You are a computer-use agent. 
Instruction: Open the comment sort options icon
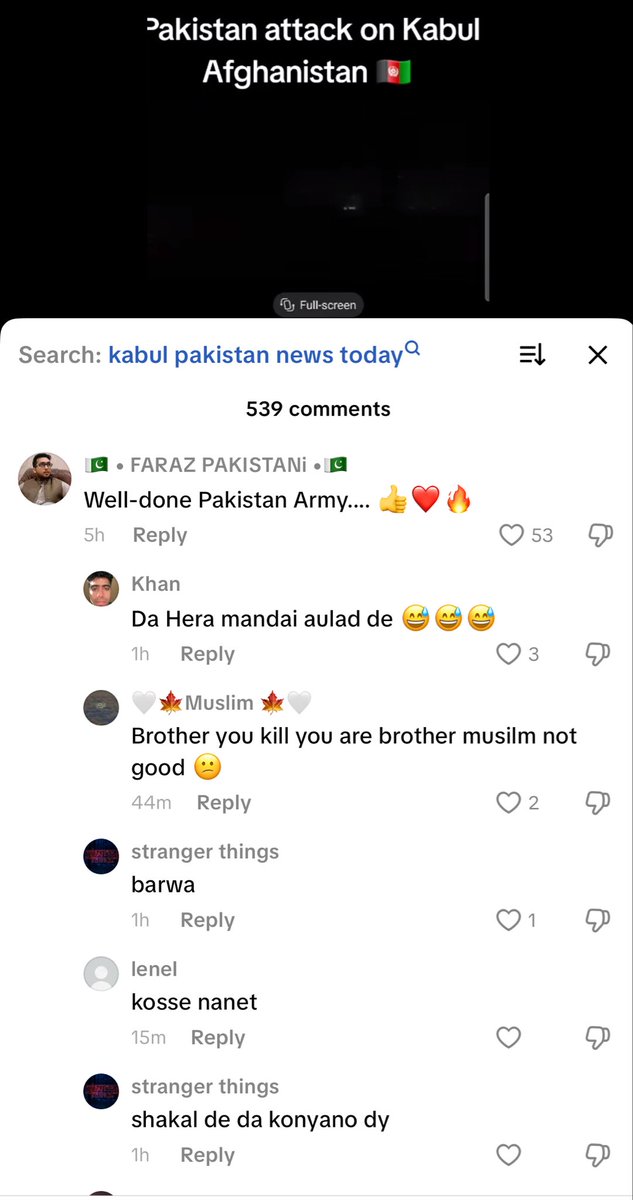(532, 354)
